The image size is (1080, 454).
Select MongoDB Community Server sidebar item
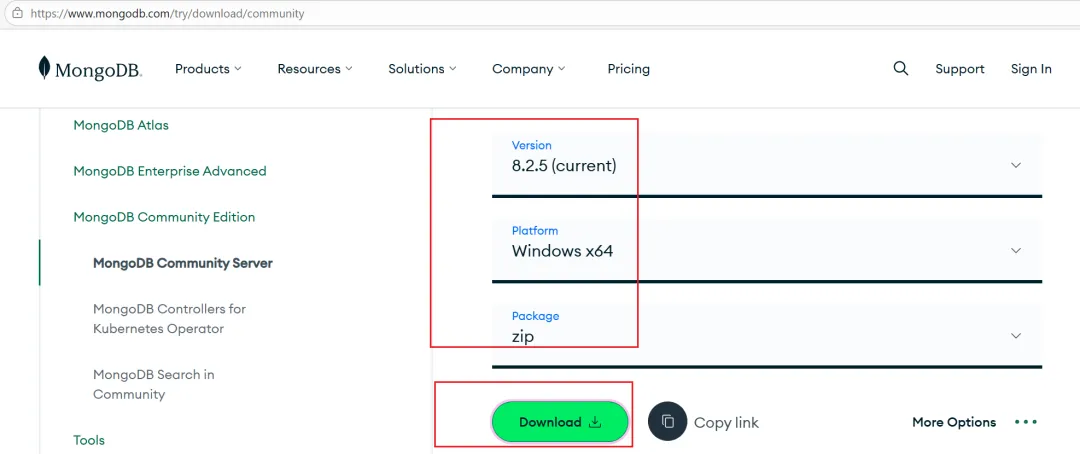point(183,263)
